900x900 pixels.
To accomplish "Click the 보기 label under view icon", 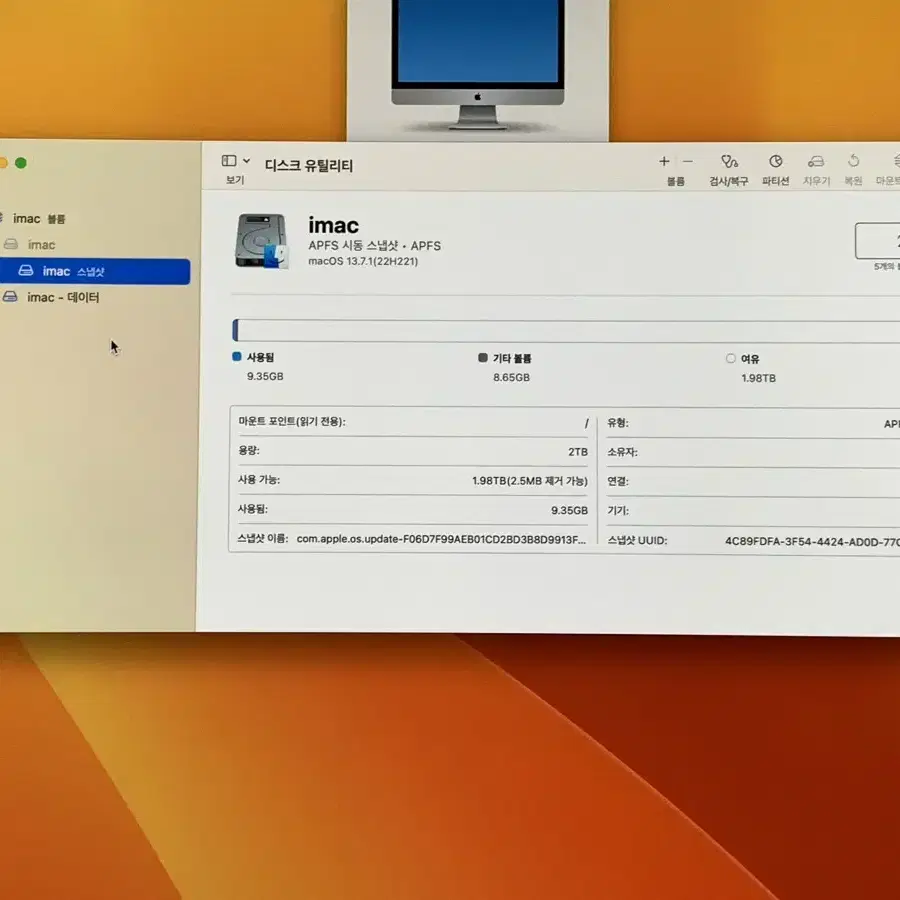I will 235,180.
